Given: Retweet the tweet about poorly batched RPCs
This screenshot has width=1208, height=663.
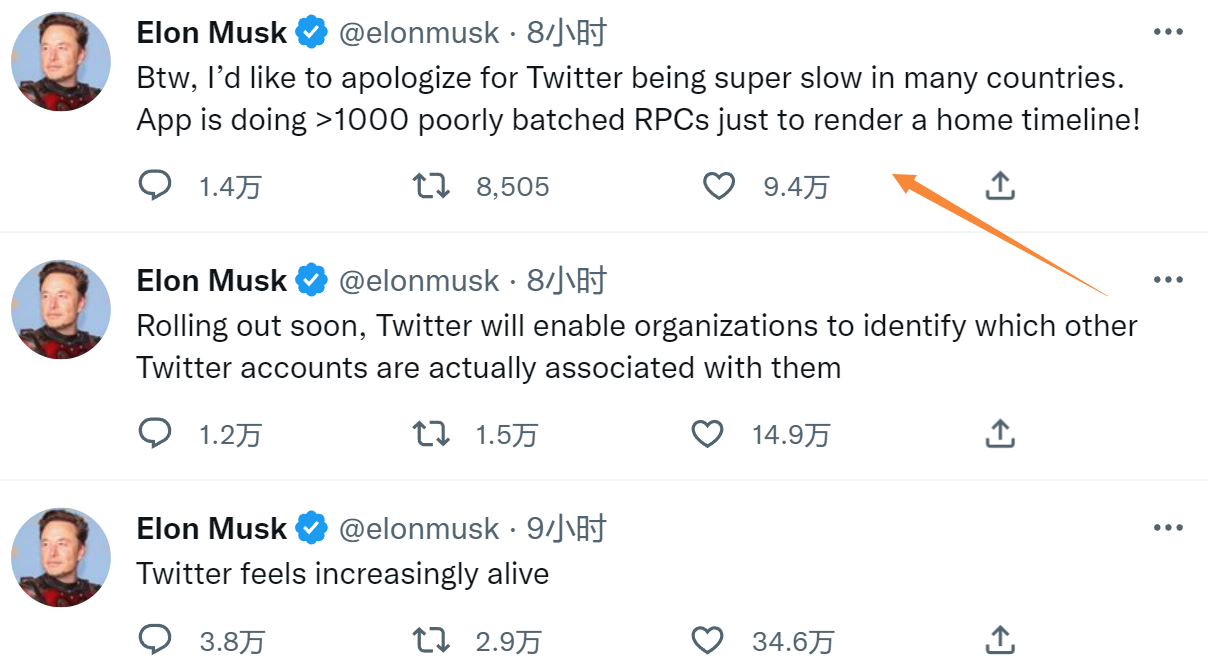Looking at the screenshot, I should [x=432, y=186].
